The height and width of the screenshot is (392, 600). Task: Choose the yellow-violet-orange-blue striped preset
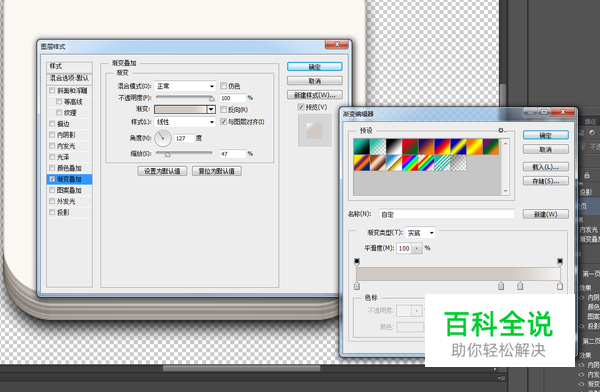(x=362, y=163)
